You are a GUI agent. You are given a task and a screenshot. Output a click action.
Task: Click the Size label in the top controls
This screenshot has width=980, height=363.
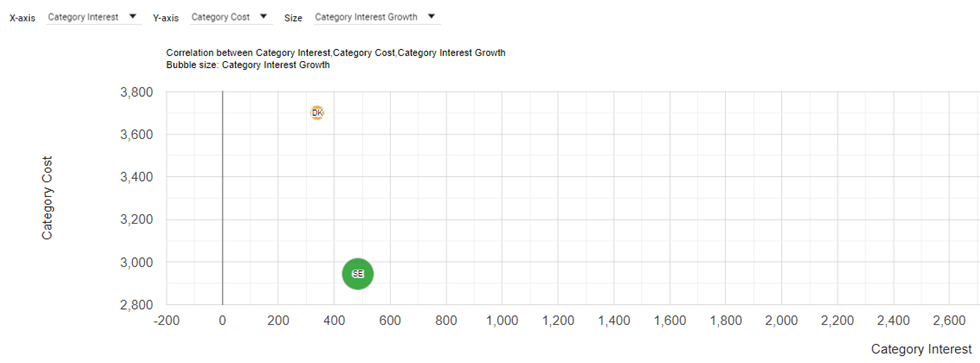(x=293, y=18)
